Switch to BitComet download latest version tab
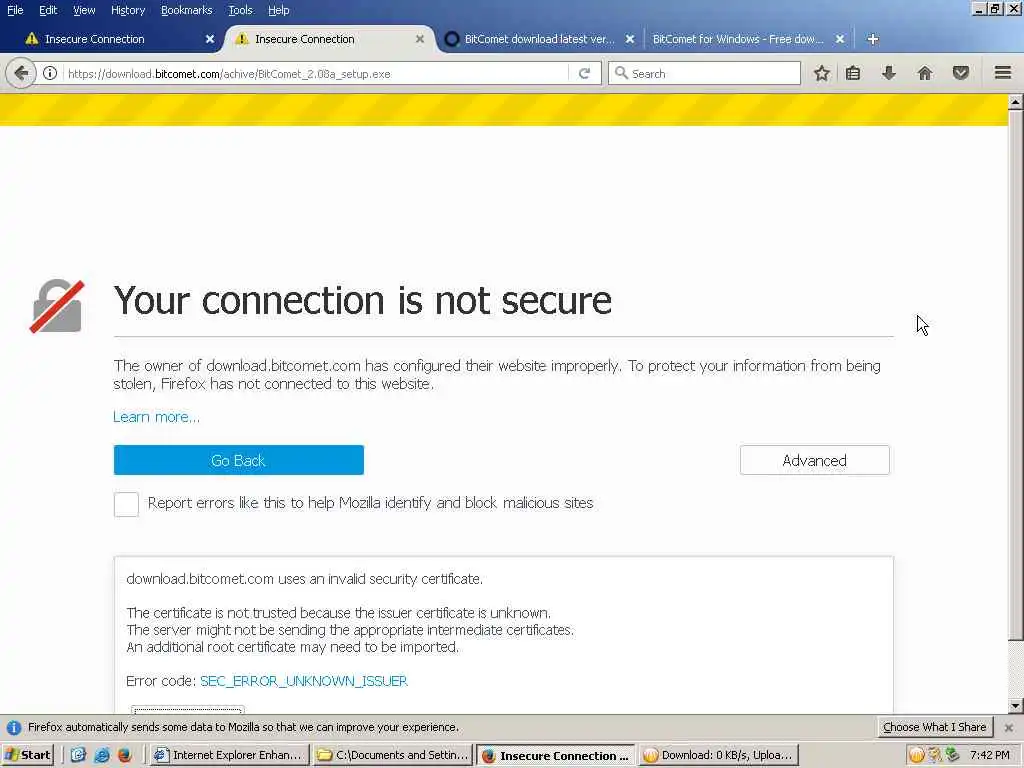The height and width of the screenshot is (768, 1024). 539,39
